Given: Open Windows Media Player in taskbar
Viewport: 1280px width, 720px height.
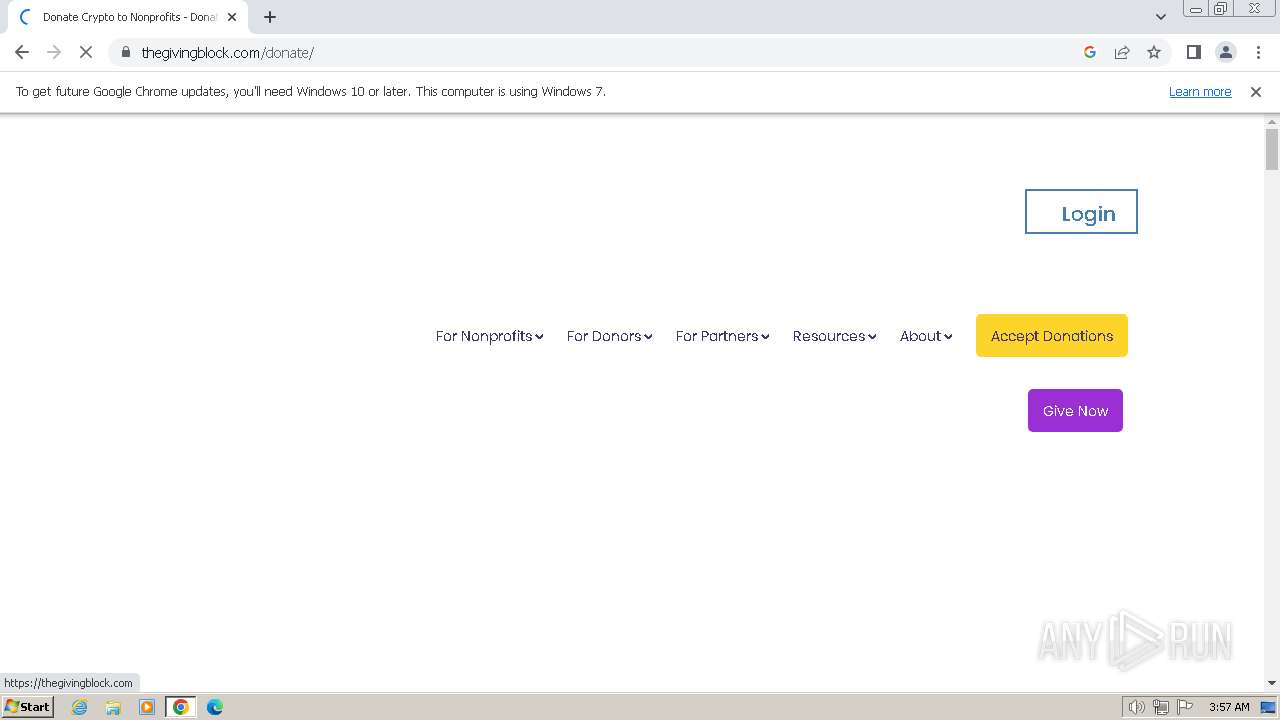Looking at the screenshot, I should coord(147,707).
